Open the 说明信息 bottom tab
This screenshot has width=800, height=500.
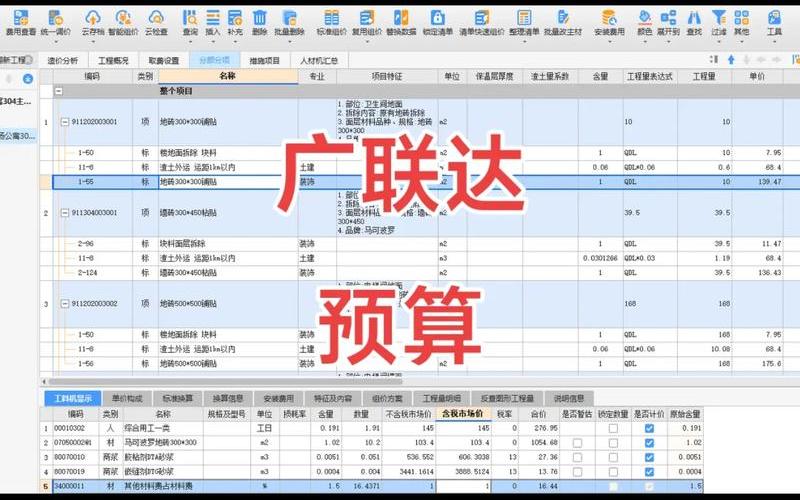pyautogui.click(x=569, y=398)
